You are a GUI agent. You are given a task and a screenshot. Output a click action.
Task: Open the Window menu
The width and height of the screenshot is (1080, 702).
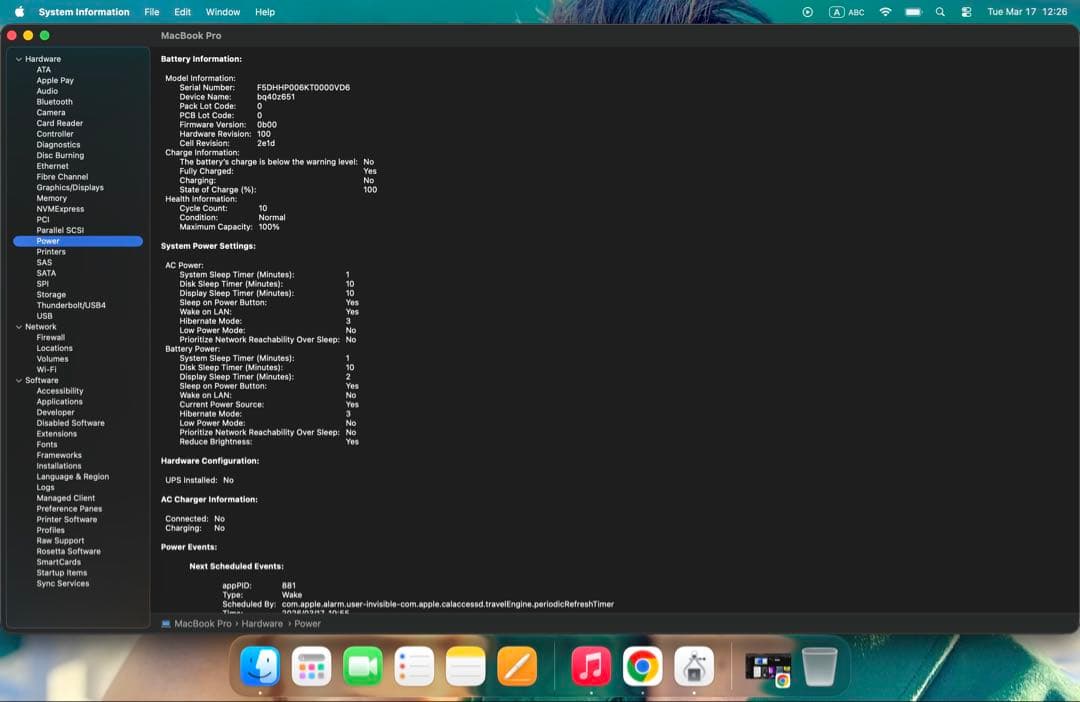click(222, 12)
